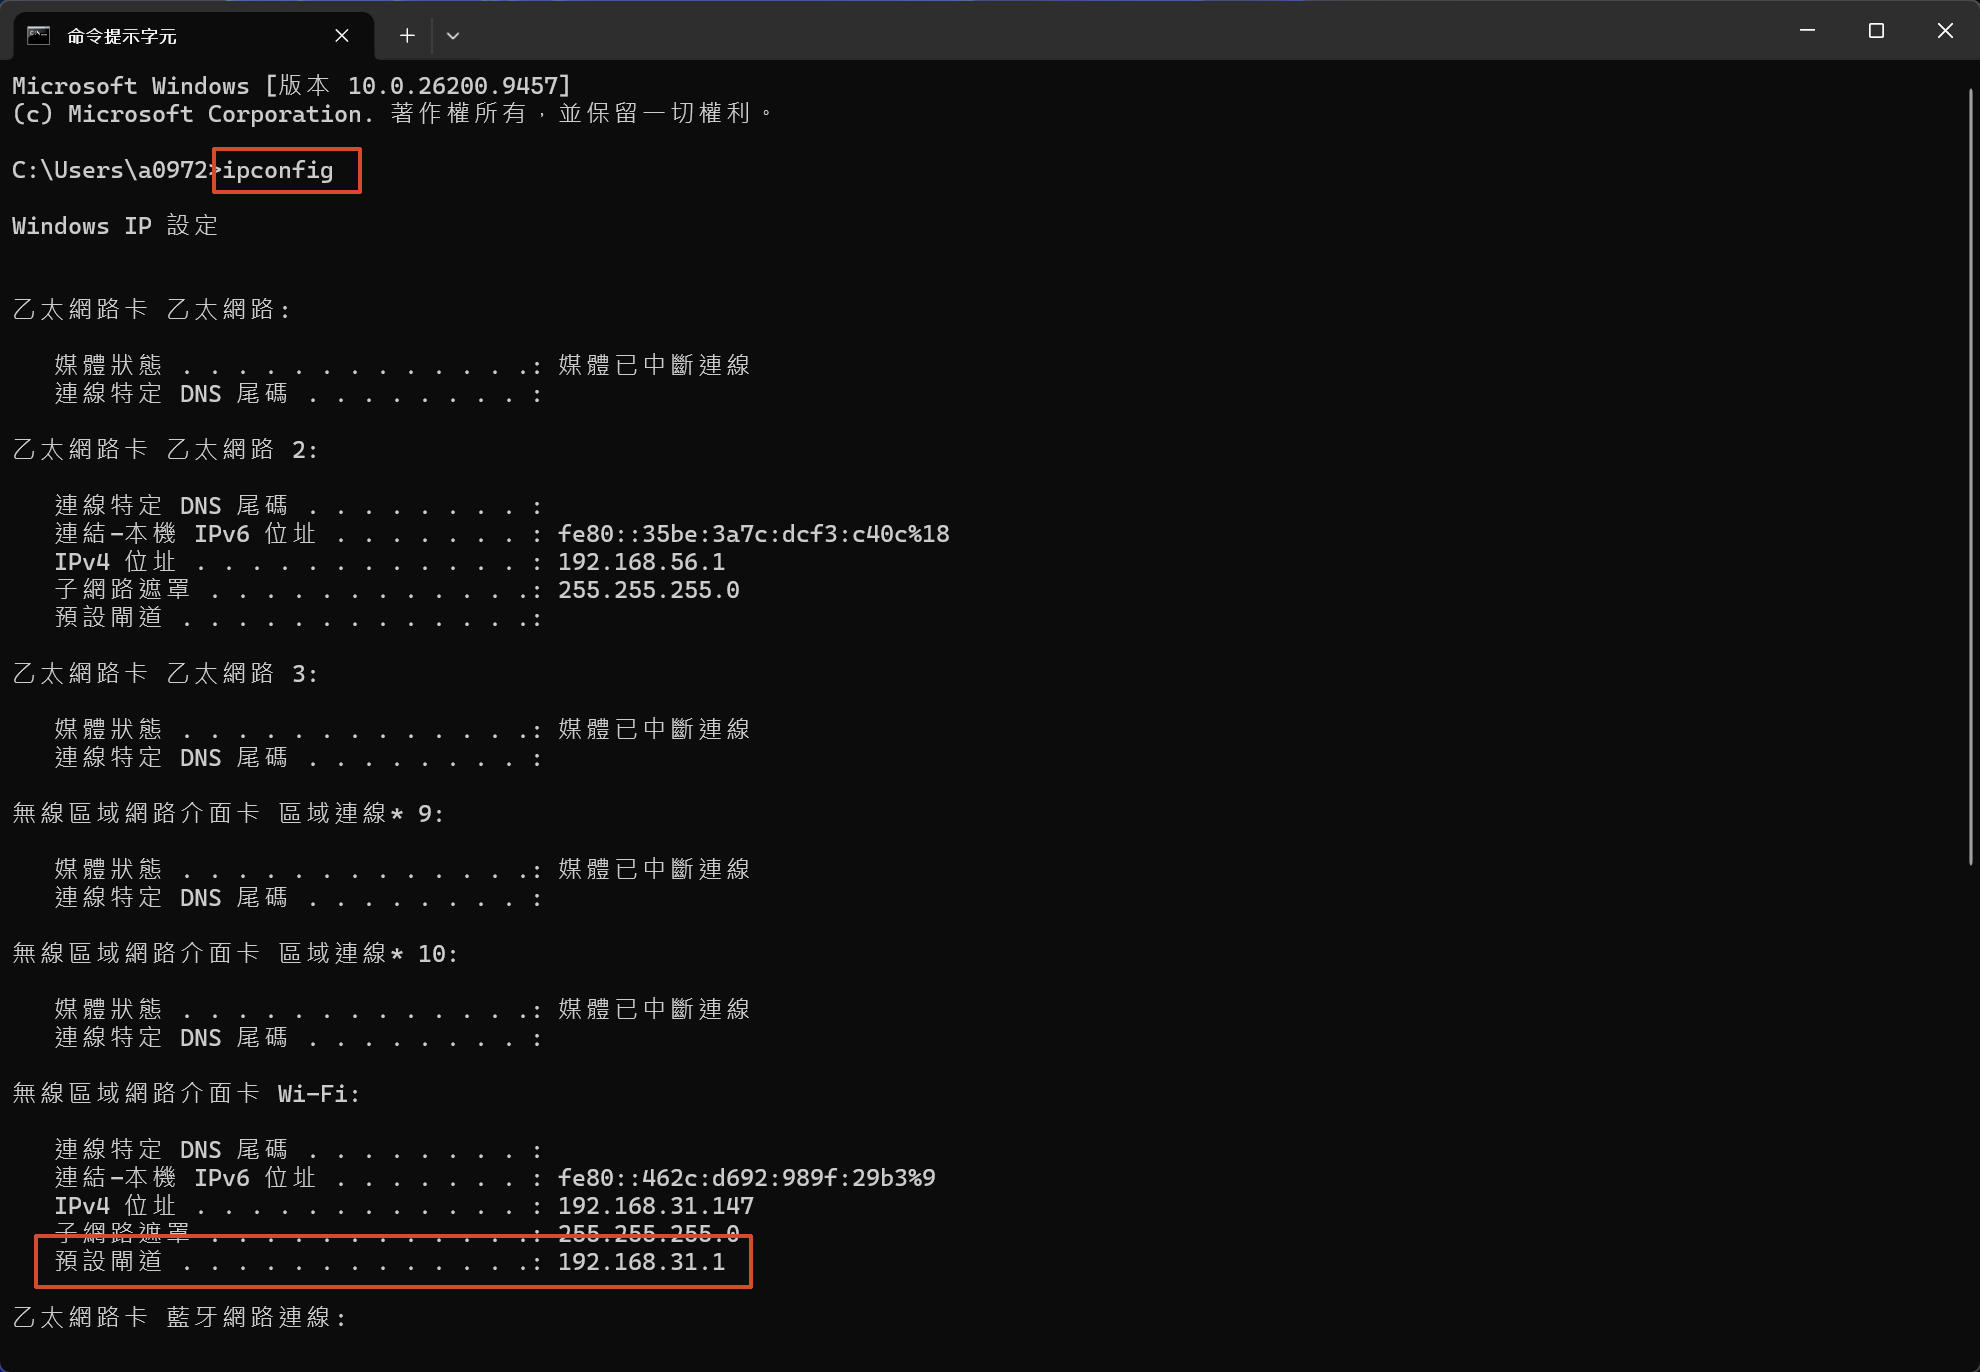Click the Wi-Fi IPv4 address 192.168.31.147
Viewport: 1980px width, 1372px height.
pyautogui.click(x=656, y=1206)
